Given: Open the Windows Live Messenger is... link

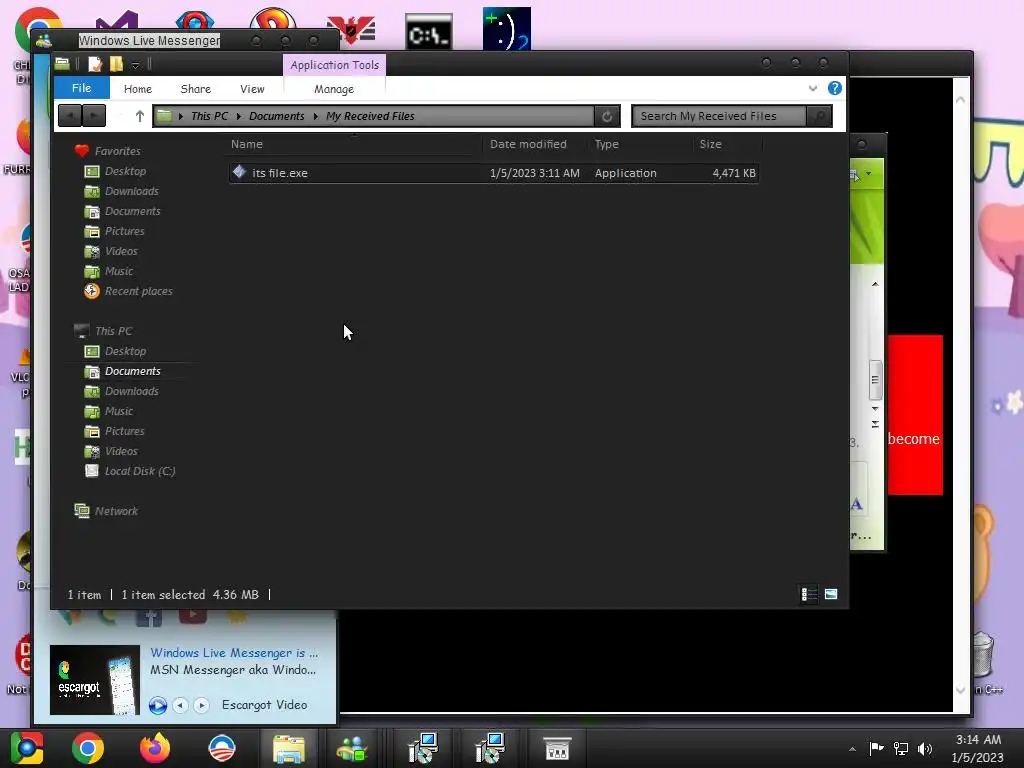Looking at the screenshot, I should pyautogui.click(x=234, y=652).
